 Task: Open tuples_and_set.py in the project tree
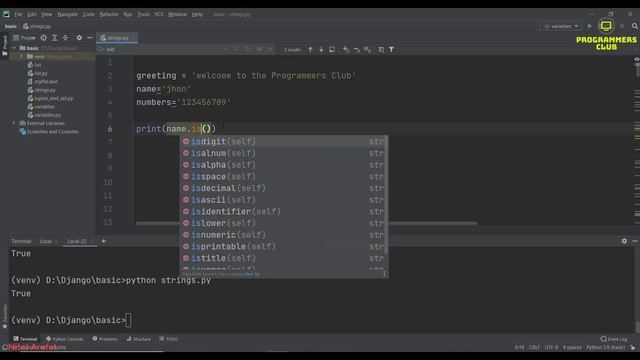51,98
